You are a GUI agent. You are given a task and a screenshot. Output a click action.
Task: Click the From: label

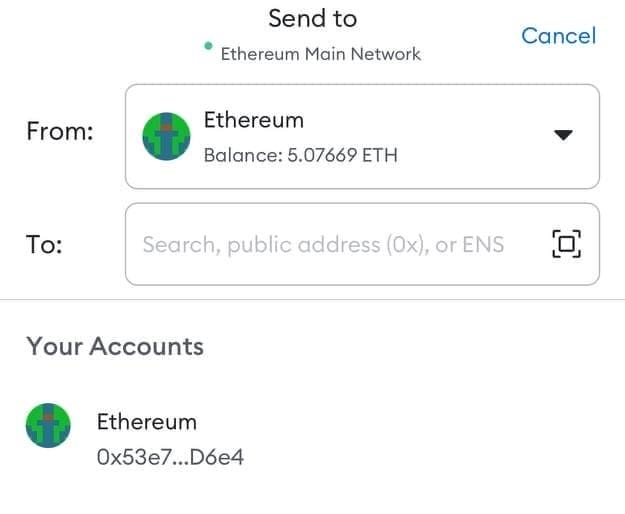coord(60,132)
